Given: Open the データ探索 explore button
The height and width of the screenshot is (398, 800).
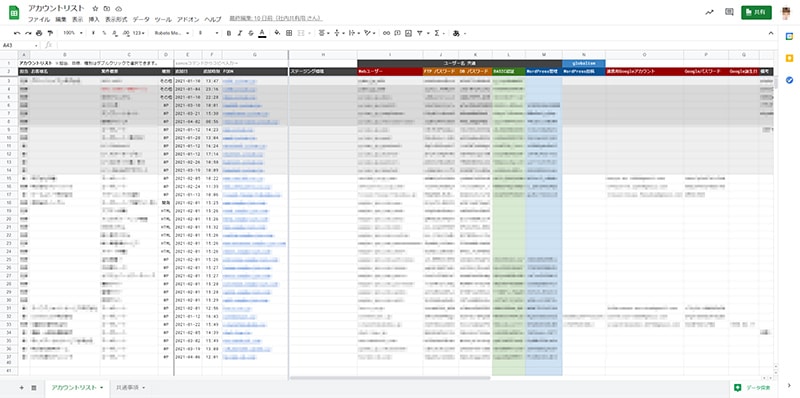Looking at the screenshot, I should (x=752, y=388).
